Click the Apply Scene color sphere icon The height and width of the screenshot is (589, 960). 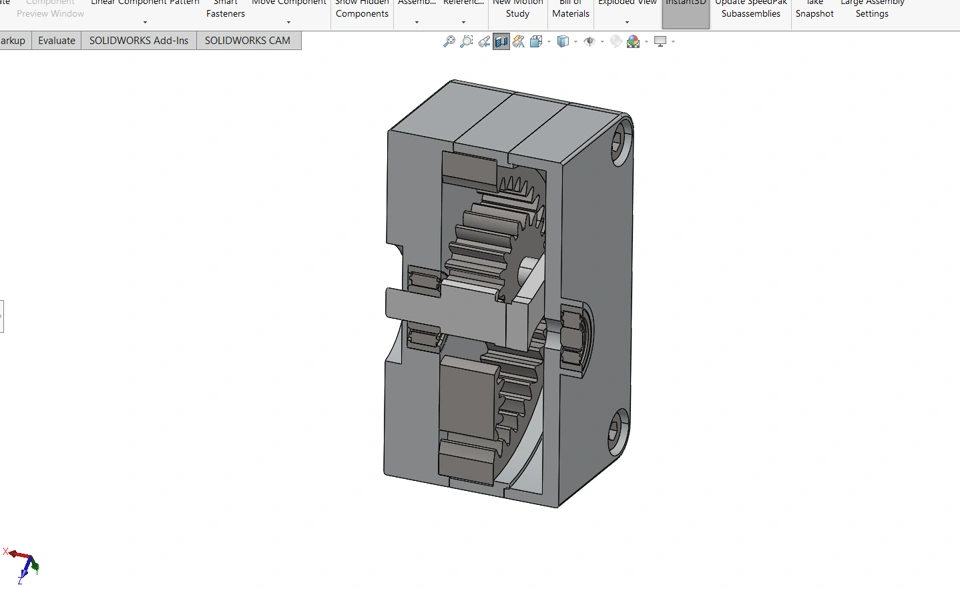[632, 42]
